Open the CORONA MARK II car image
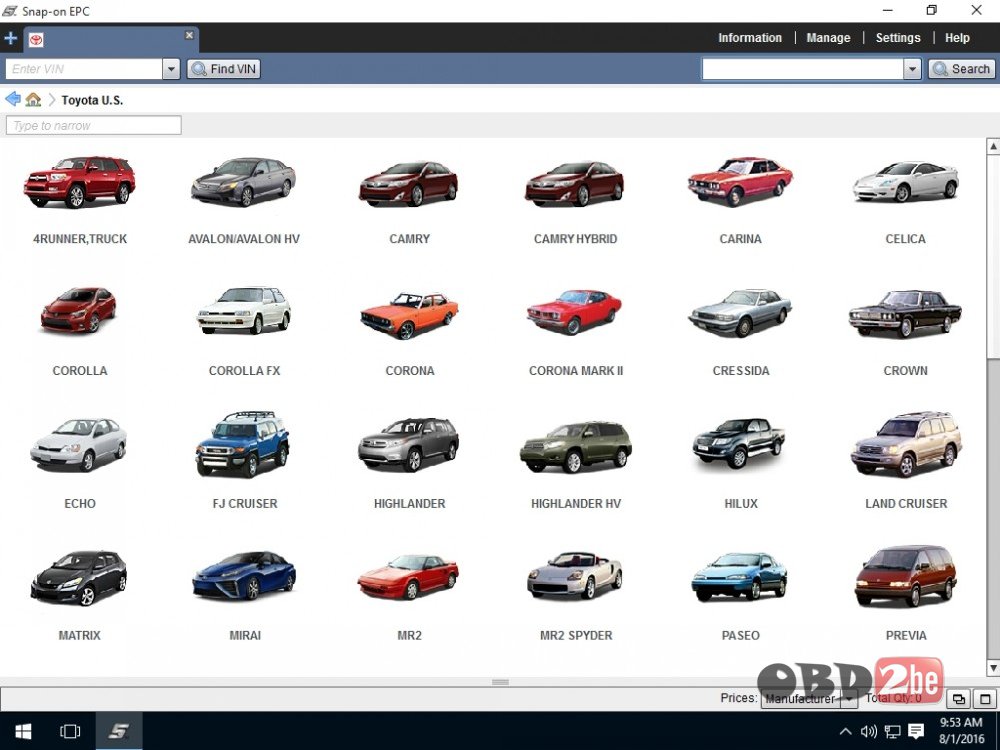1000x750 pixels. pyautogui.click(x=574, y=312)
